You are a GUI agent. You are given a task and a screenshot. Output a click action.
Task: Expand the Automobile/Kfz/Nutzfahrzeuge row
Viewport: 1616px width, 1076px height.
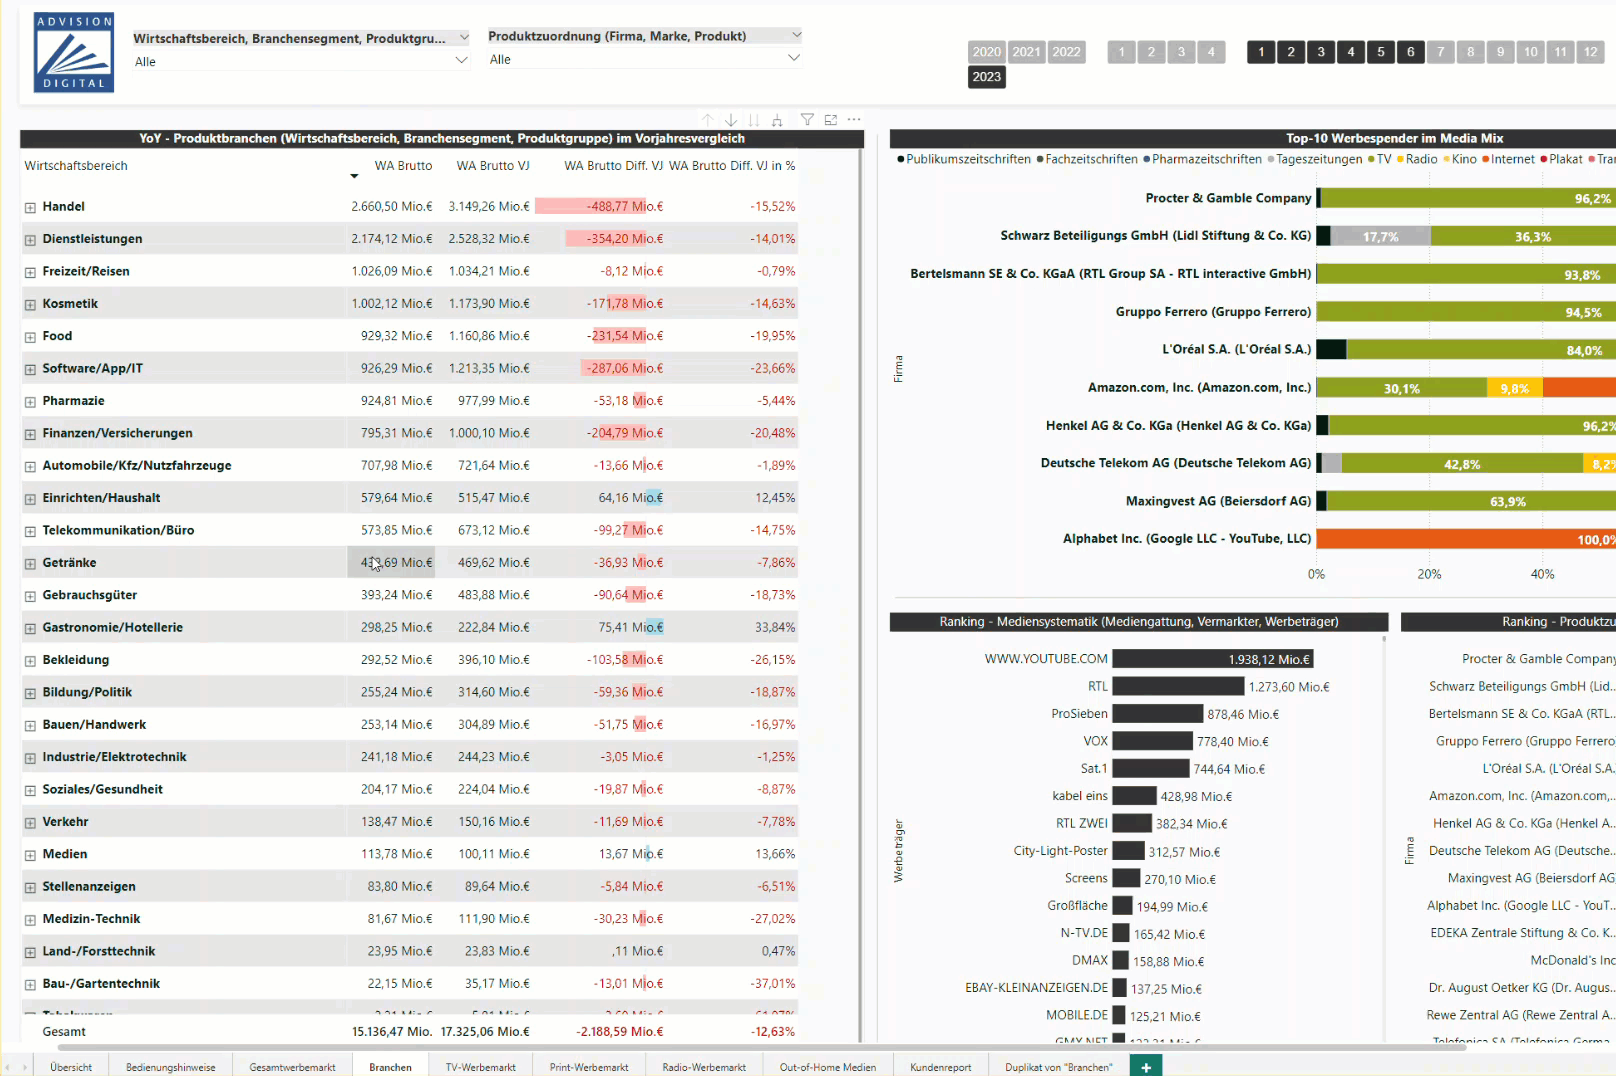coord(30,467)
